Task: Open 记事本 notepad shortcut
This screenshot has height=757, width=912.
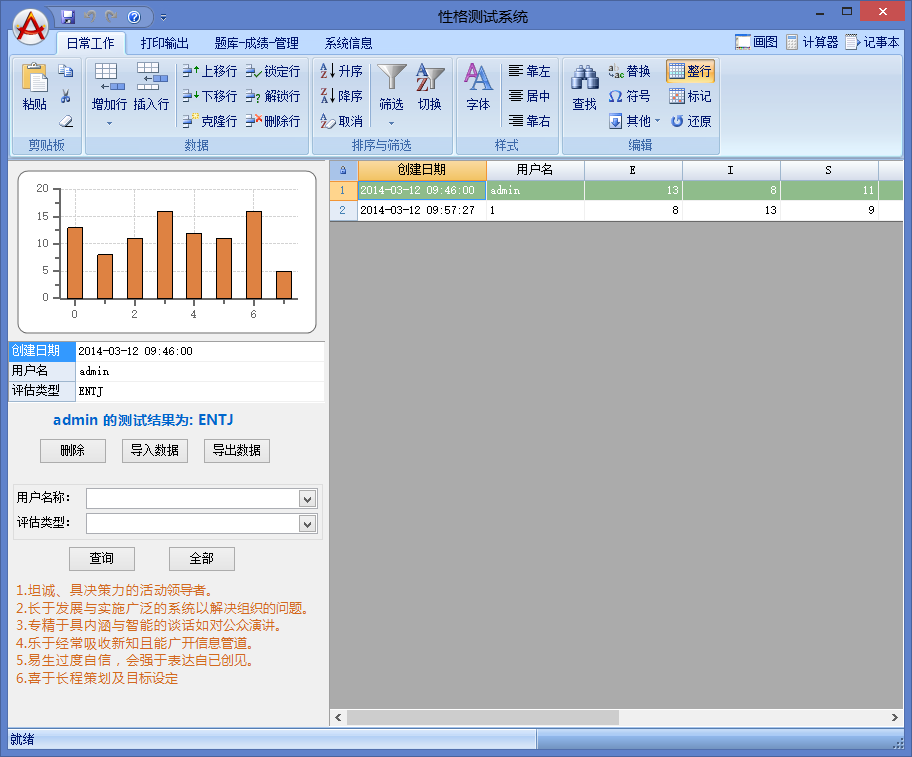Action: 872,42
